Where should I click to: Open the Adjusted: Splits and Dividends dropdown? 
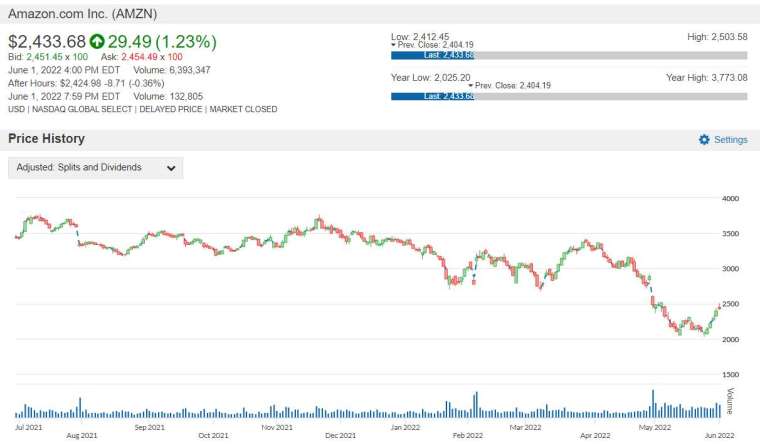95,168
